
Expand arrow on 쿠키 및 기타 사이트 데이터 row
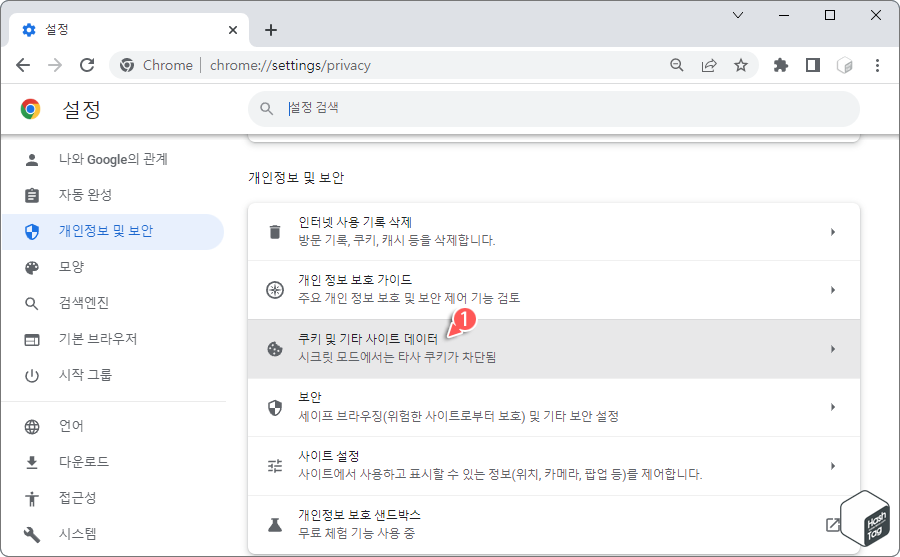[x=832, y=349]
